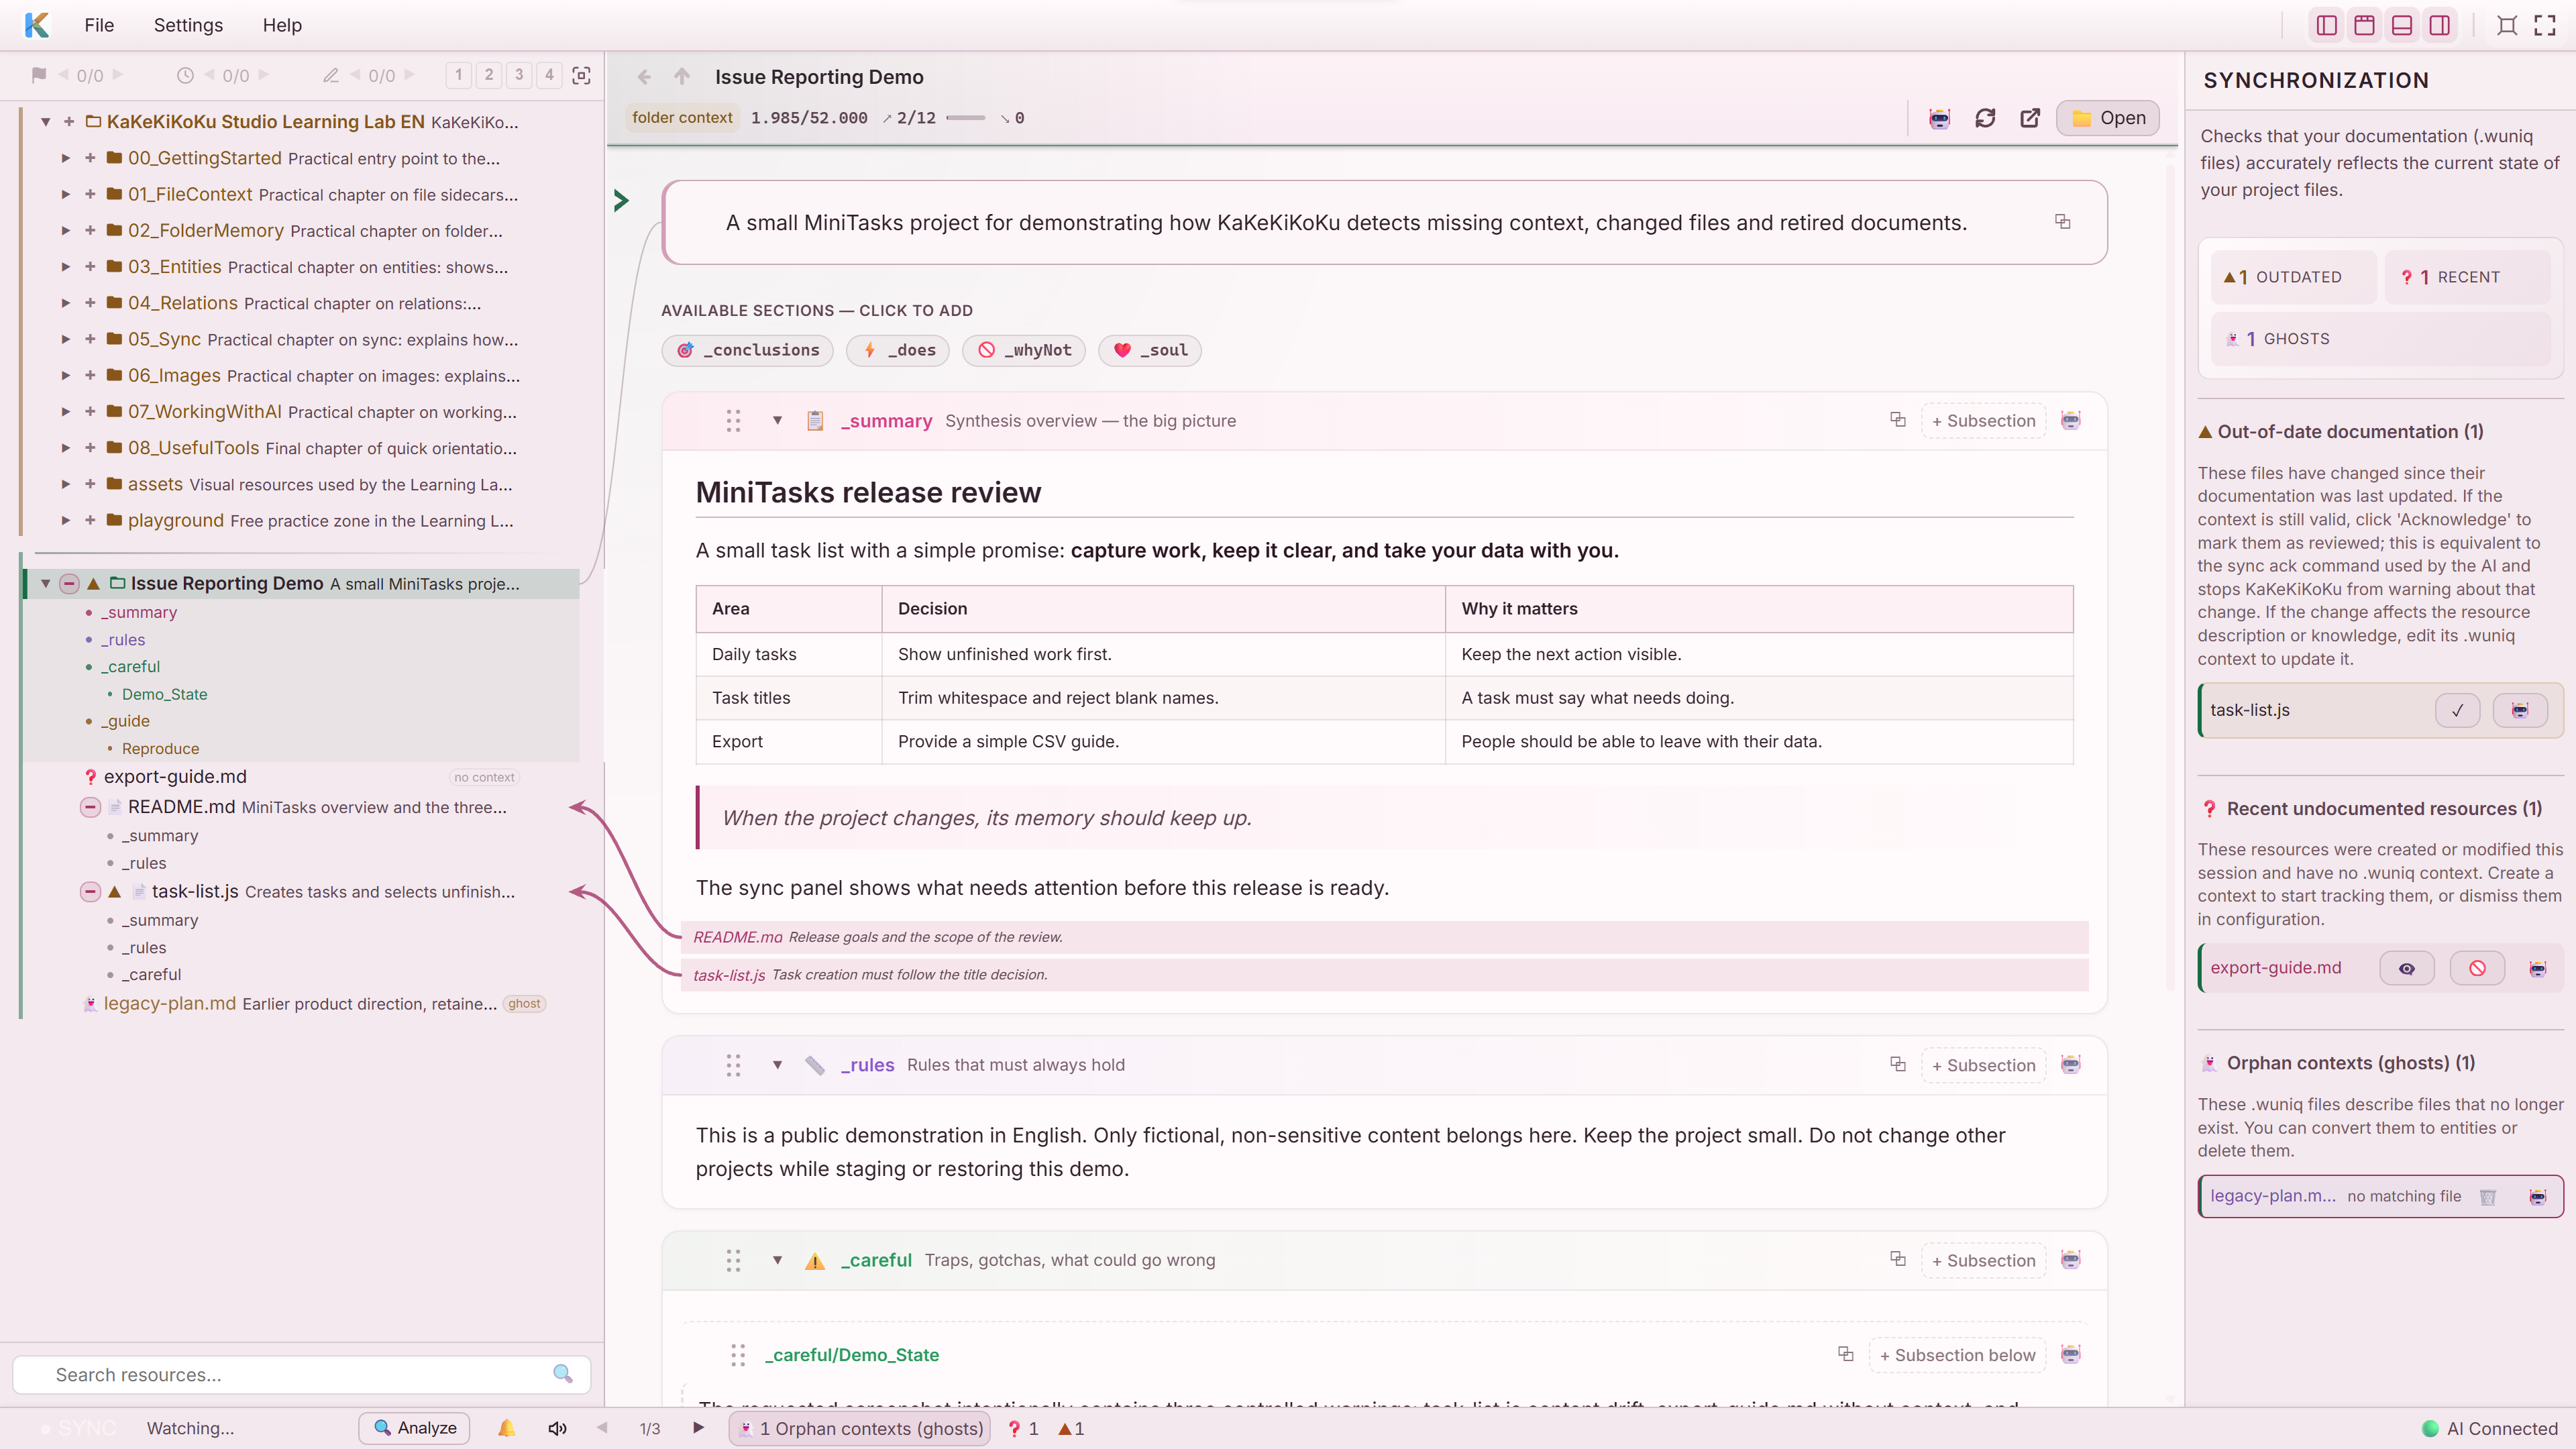Image resolution: width=2576 pixels, height=1449 pixels.
Task: Click the fit-to-selection tree icon
Action: tap(581, 75)
